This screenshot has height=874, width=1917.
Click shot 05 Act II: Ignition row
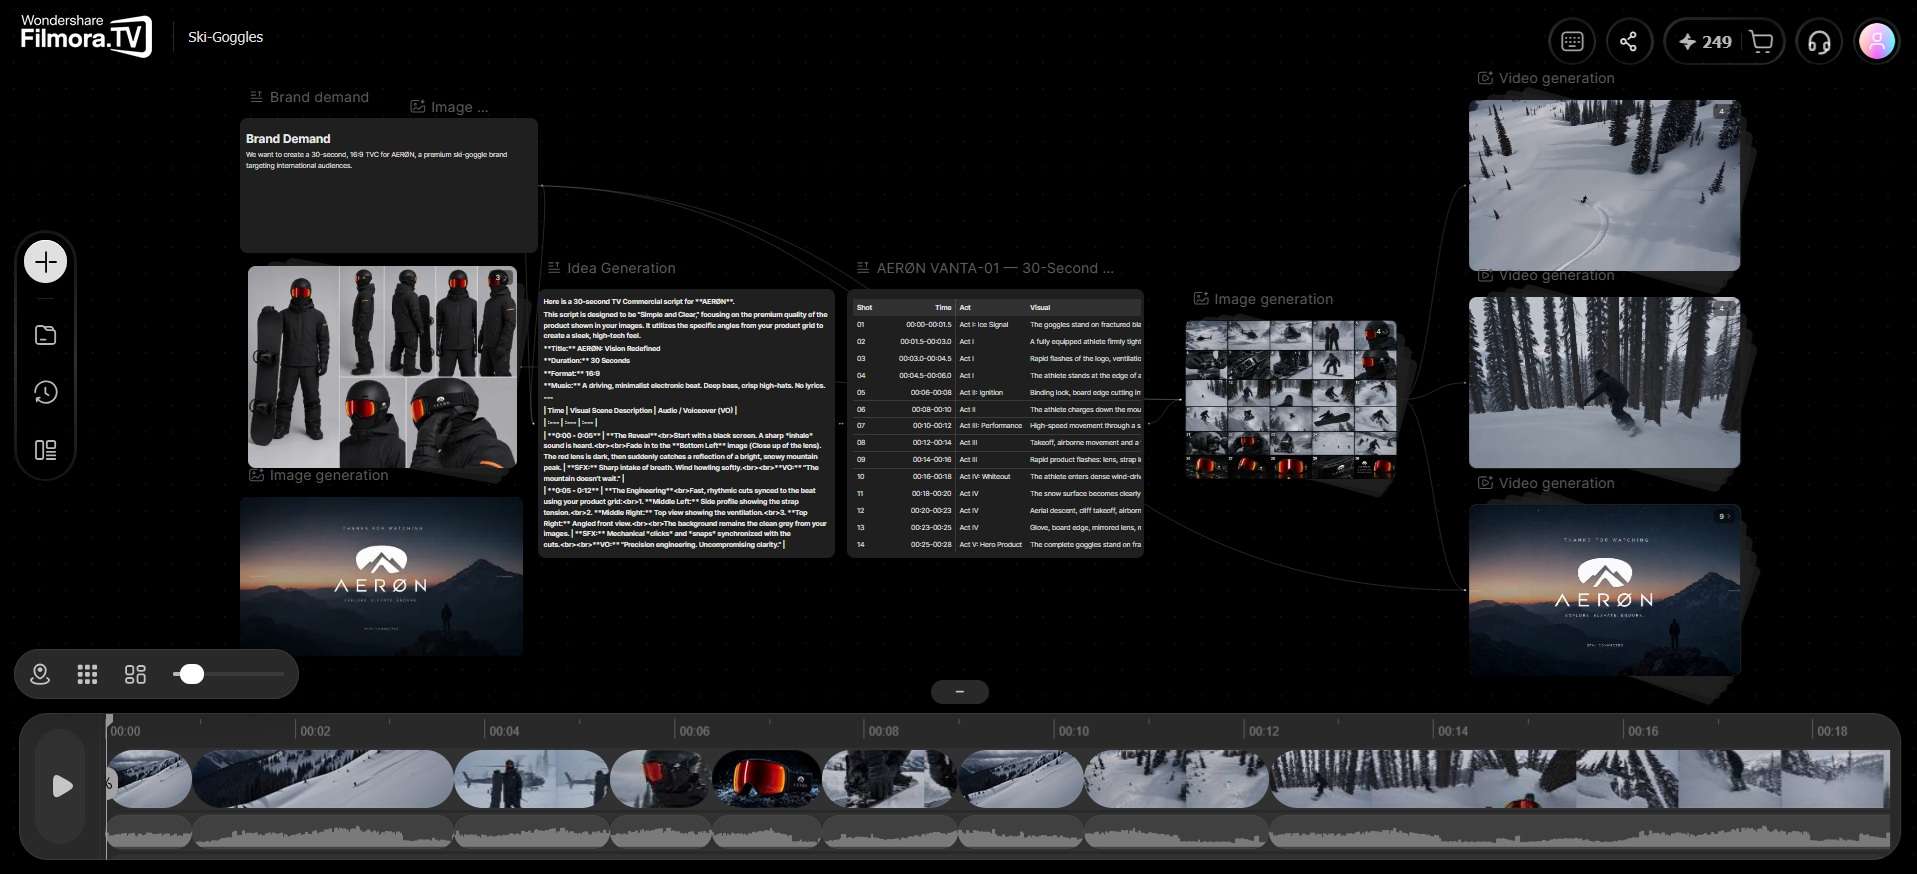click(996, 392)
